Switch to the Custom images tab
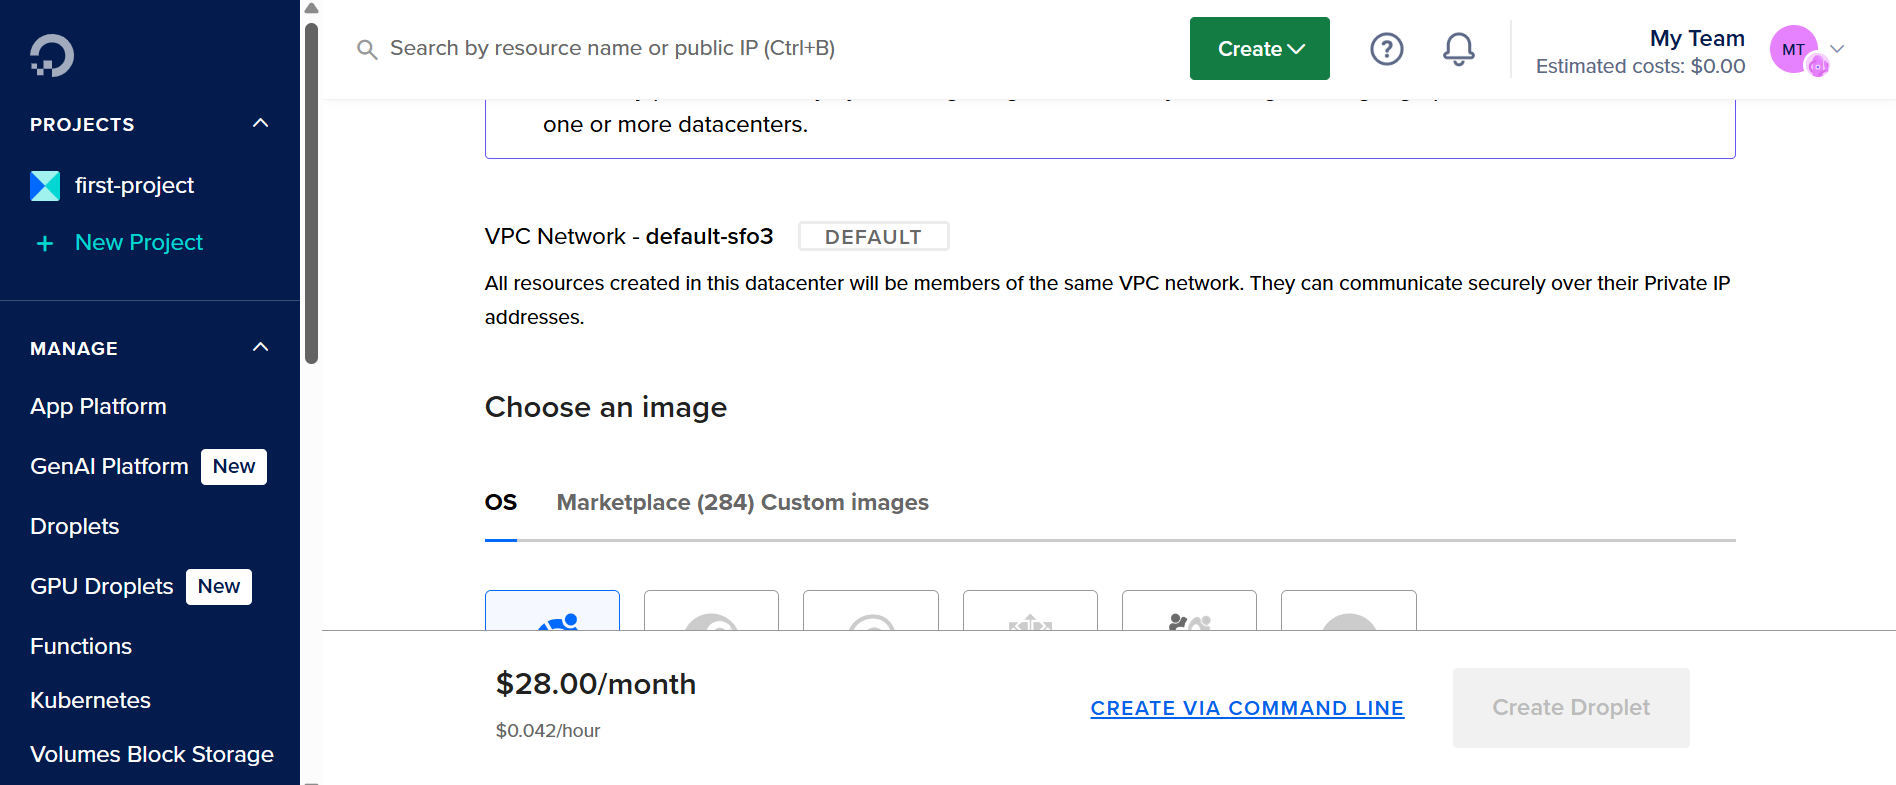The image size is (1896, 785). click(845, 502)
